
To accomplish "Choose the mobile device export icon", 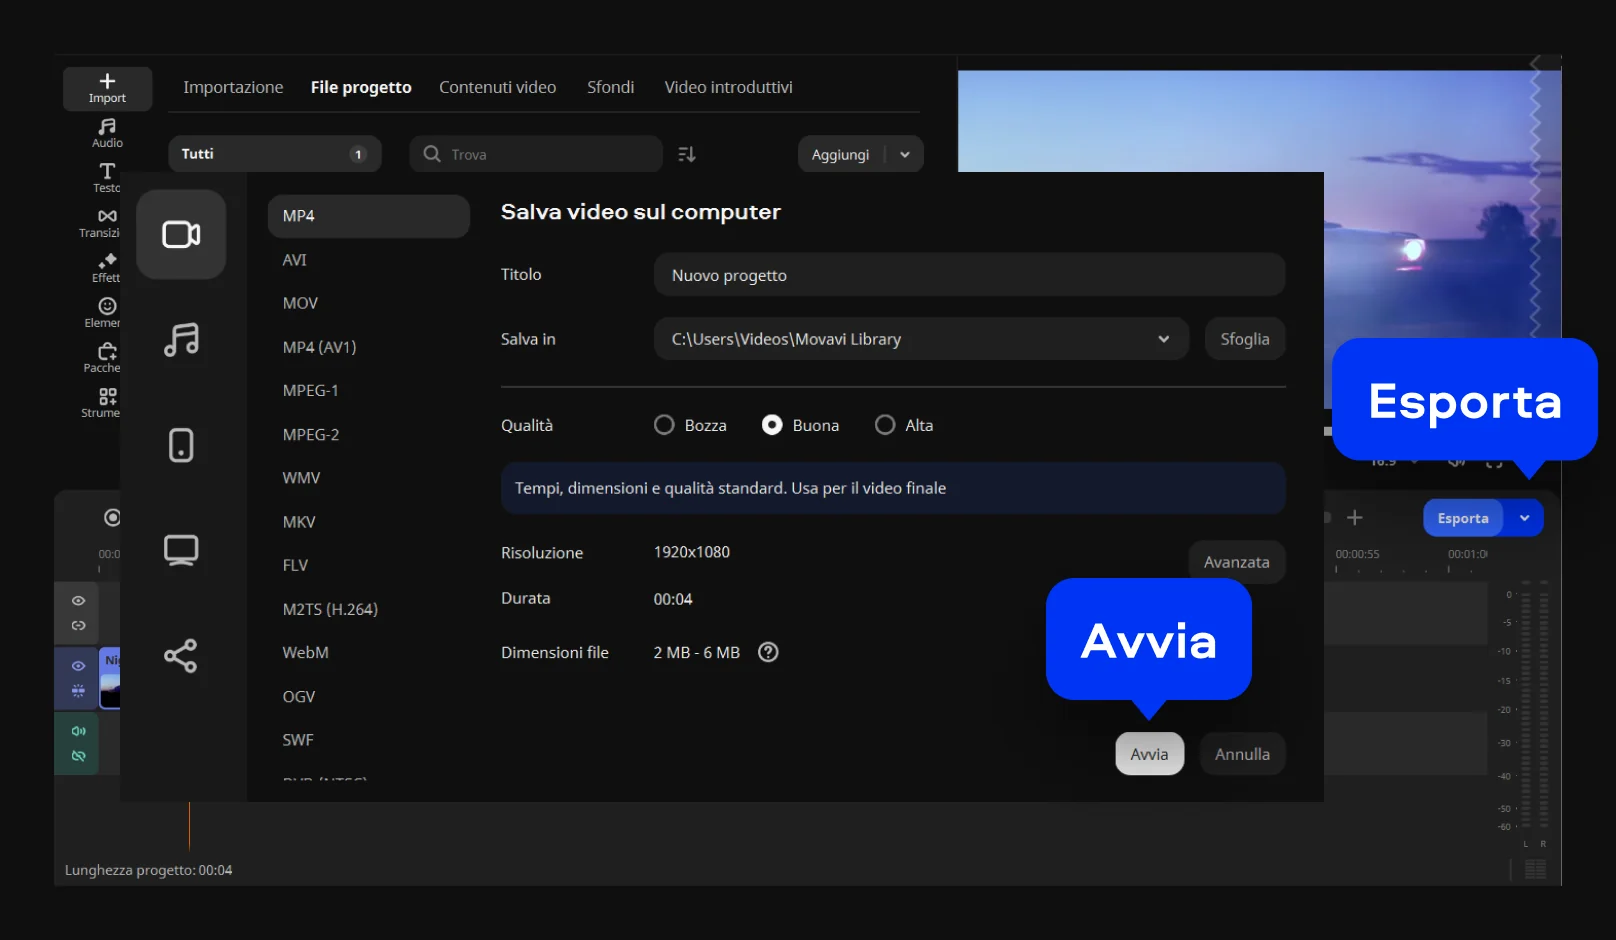I will coord(181,445).
